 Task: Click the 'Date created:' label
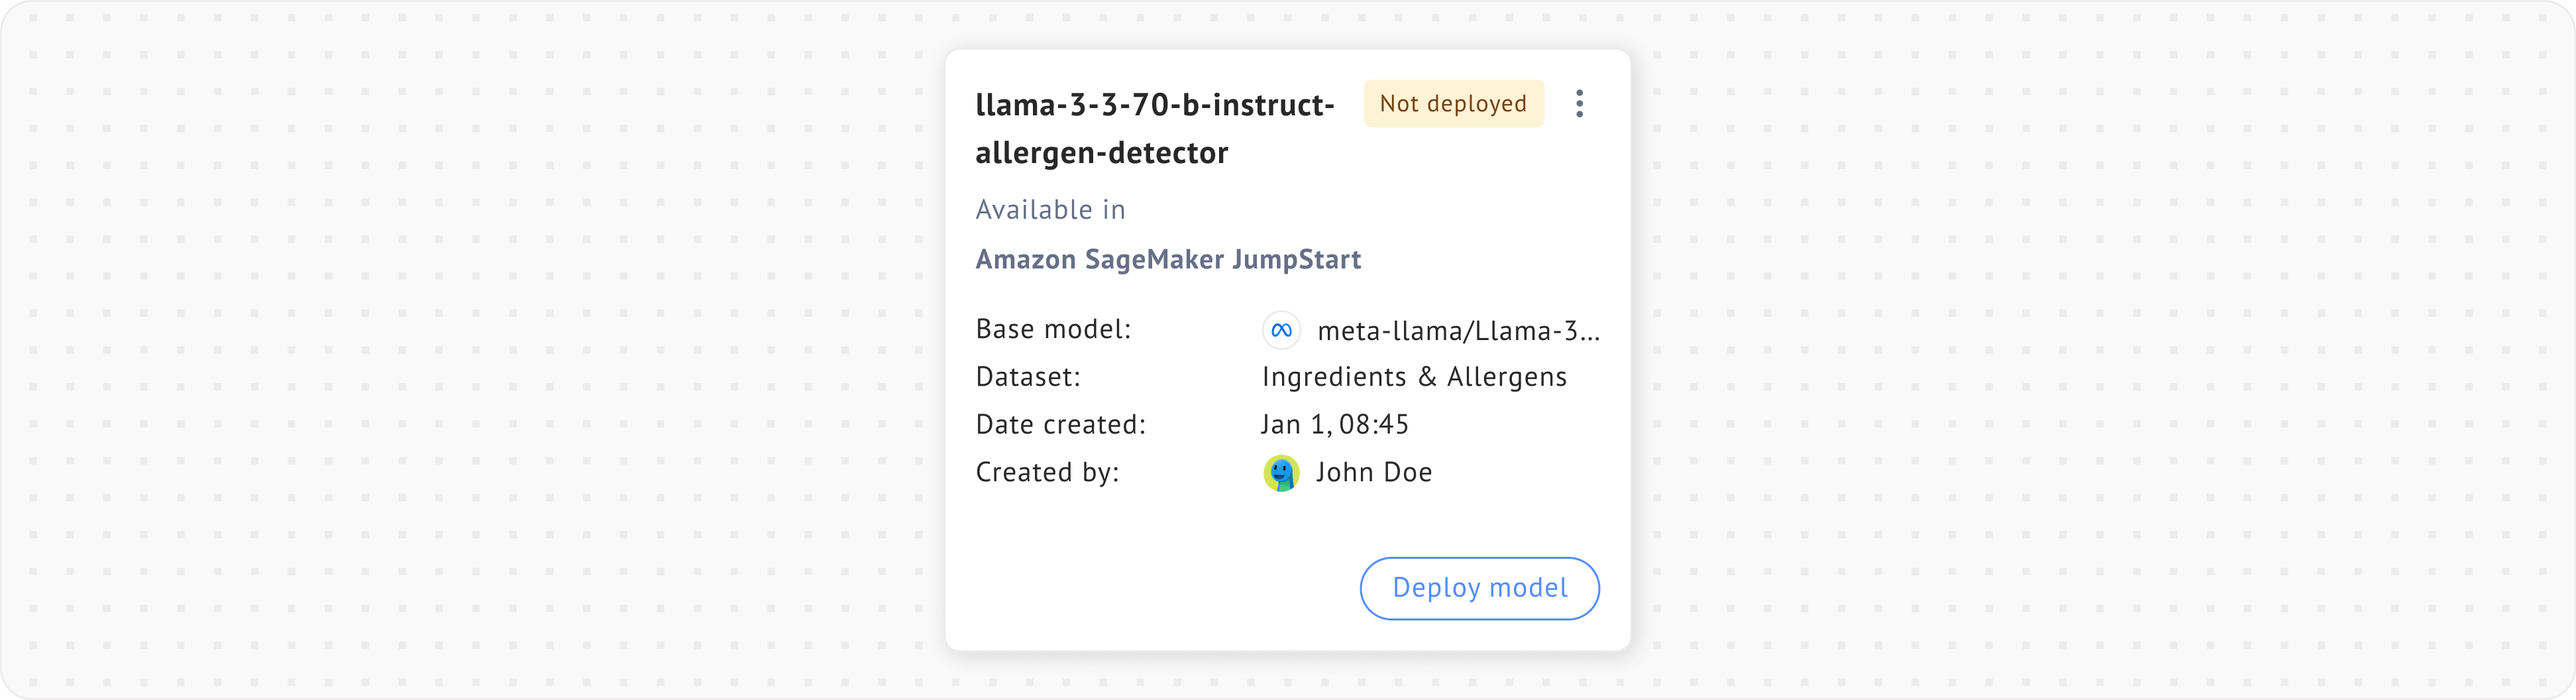[1060, 425]
